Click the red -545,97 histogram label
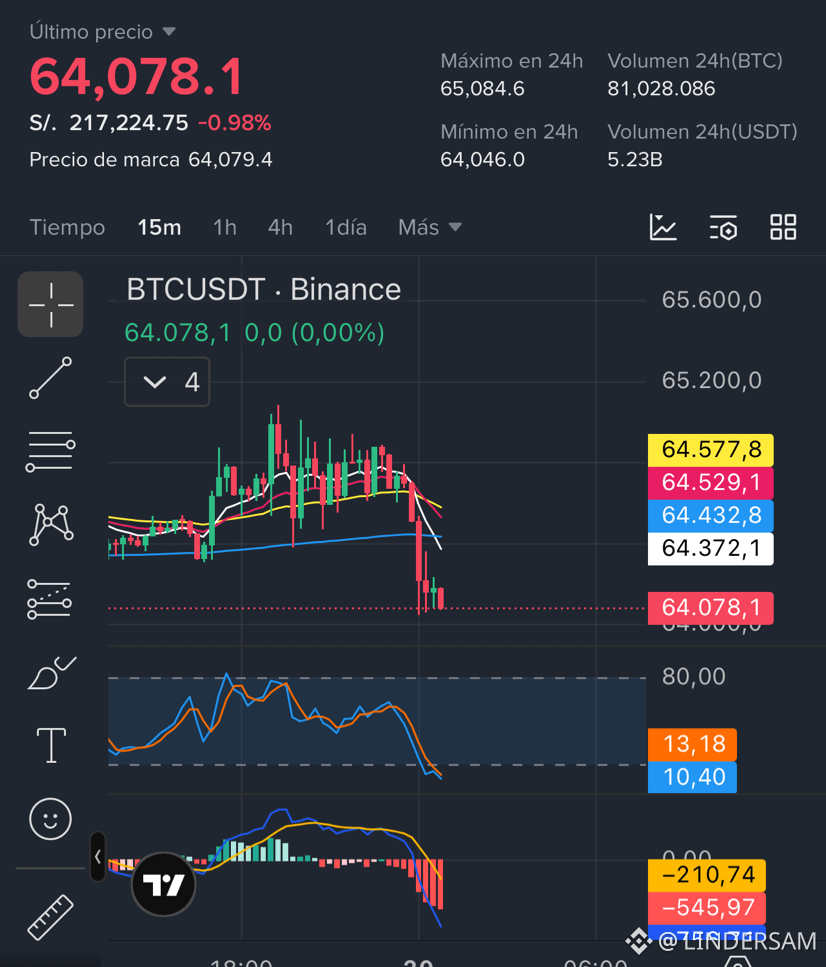 707,907
